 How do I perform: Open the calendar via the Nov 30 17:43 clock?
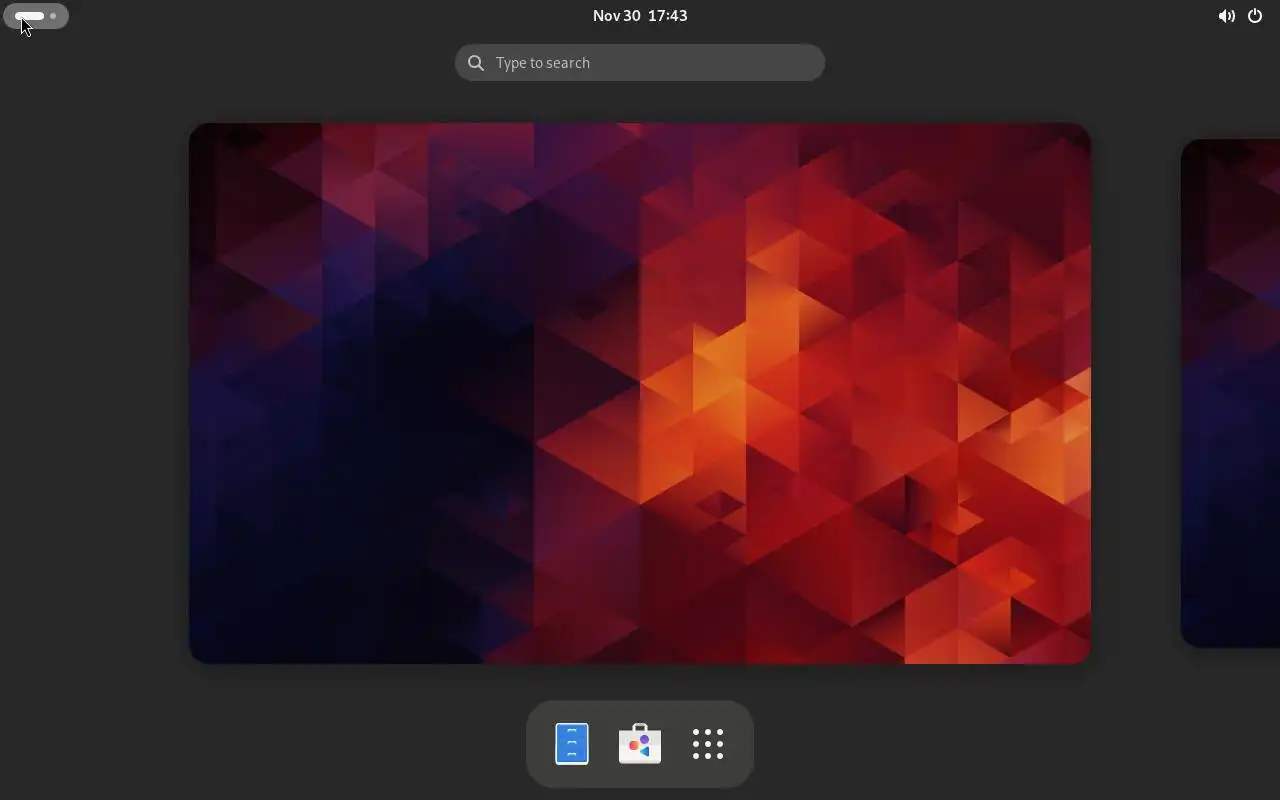[x=640, y=16]
